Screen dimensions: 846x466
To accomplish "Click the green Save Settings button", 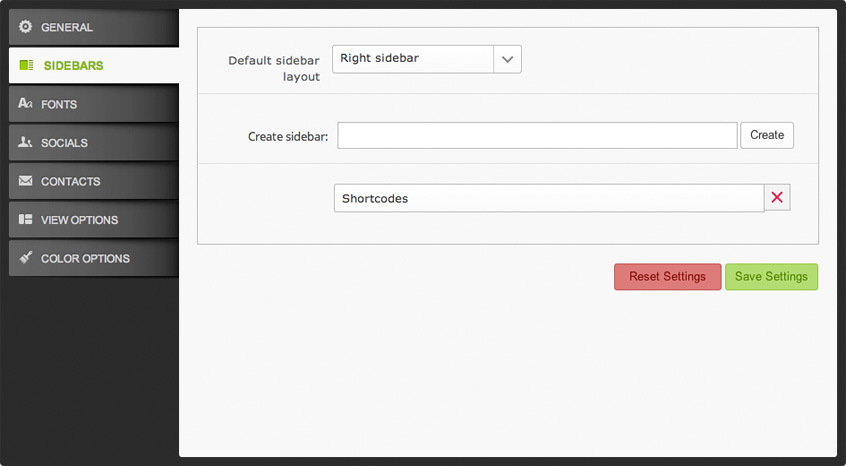I will point(771,277).
